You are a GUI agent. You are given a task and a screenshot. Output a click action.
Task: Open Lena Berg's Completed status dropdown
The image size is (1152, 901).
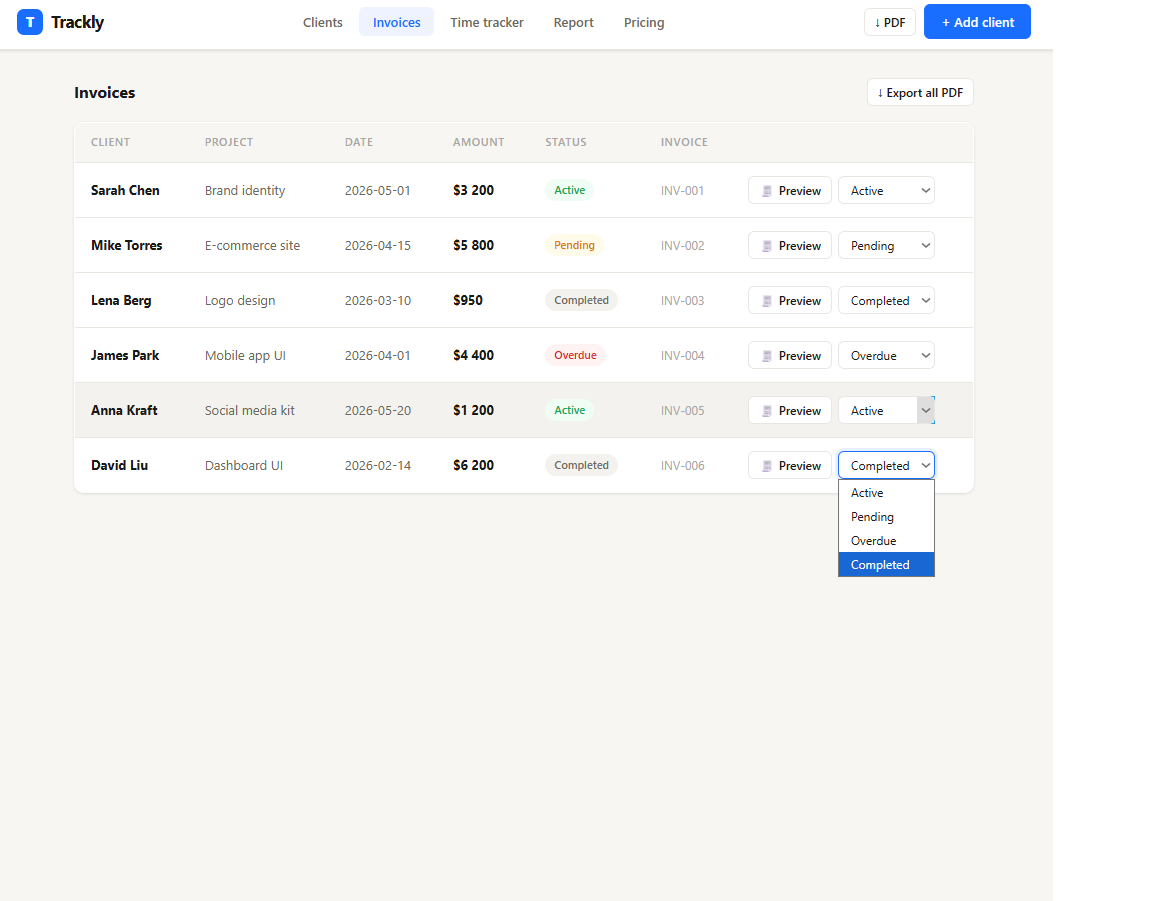[886, 301]
